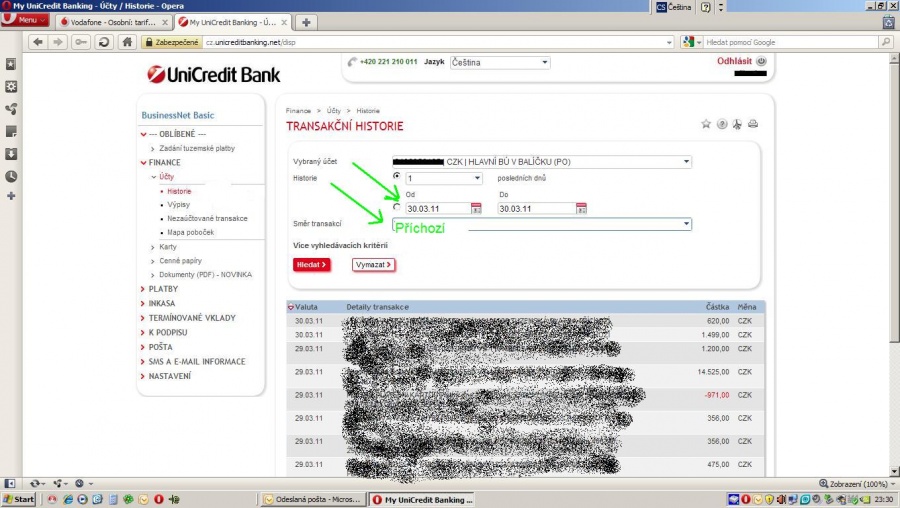Open the address bar history dropdown
This screenshot has width=900, height=508.
(x=669, y=42)
